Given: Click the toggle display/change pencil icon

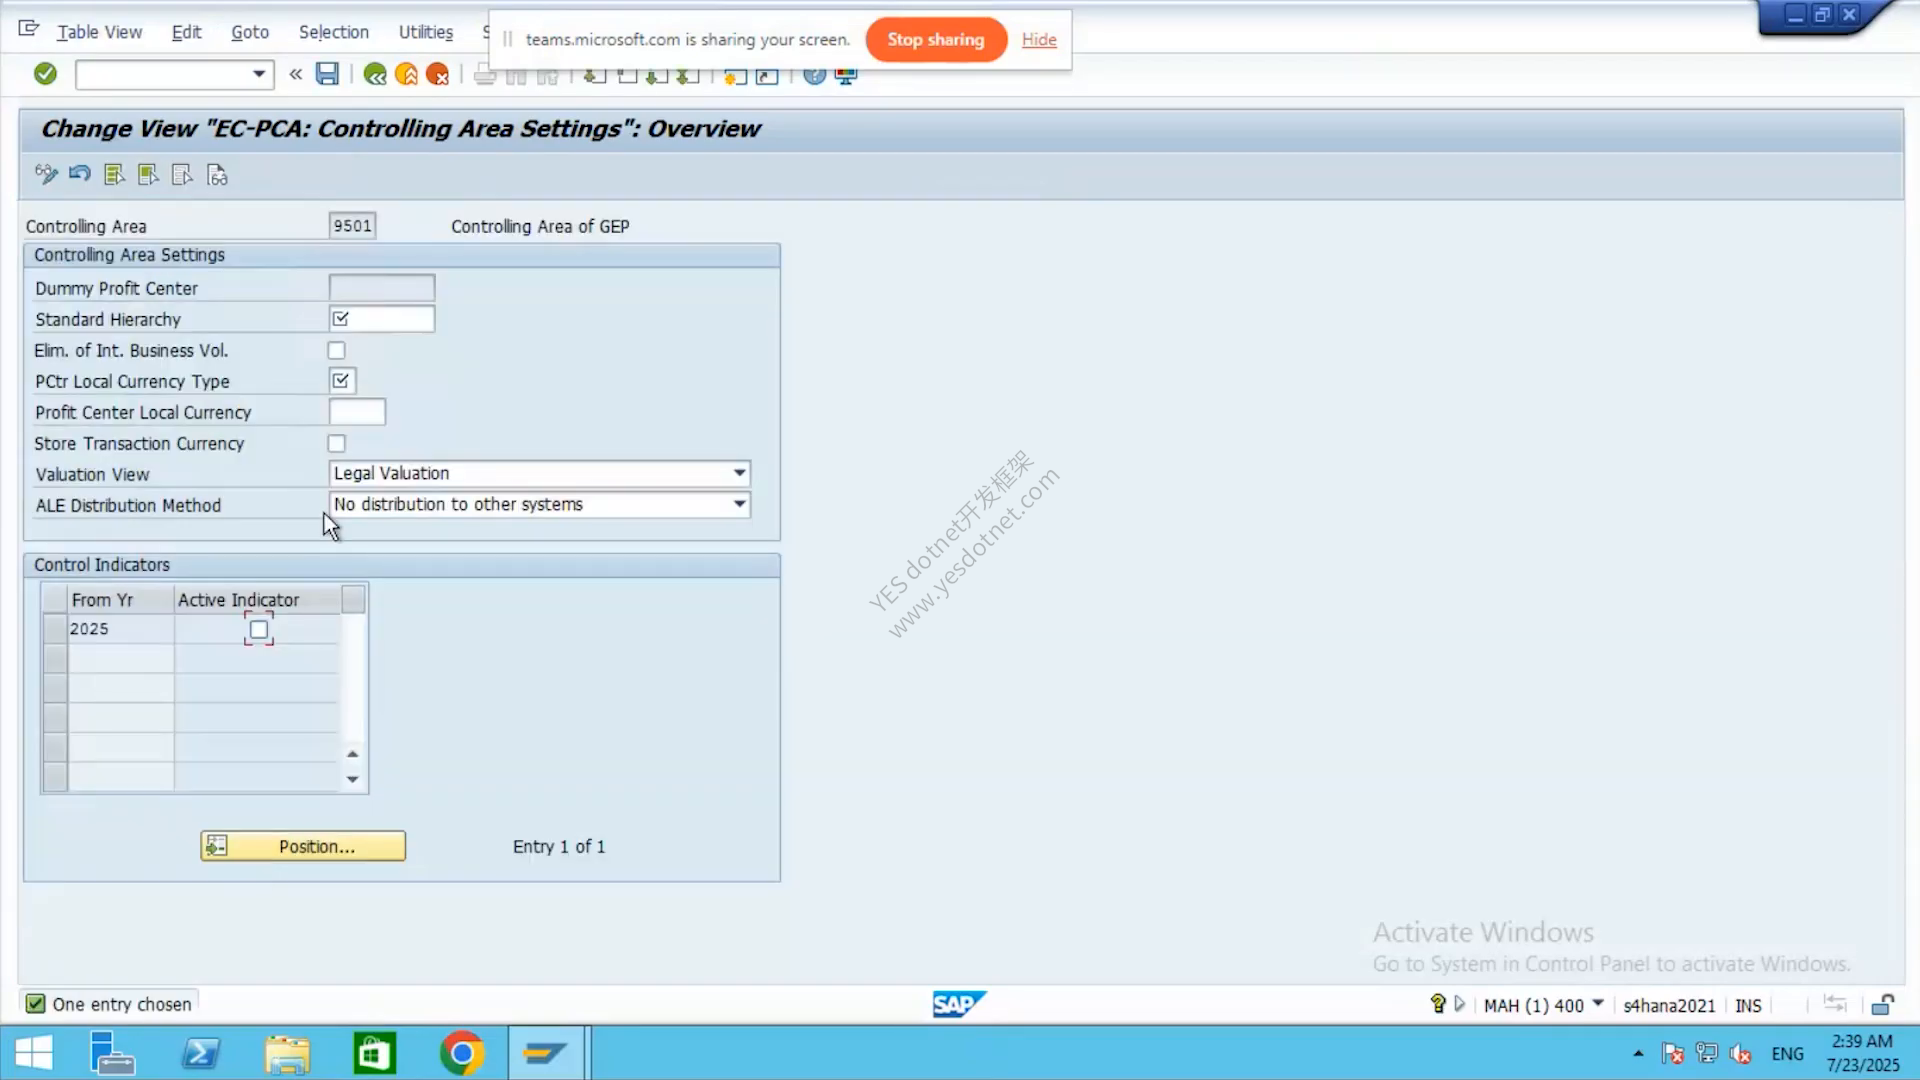Looking at the screenshot, I should [x=46, y=175].
